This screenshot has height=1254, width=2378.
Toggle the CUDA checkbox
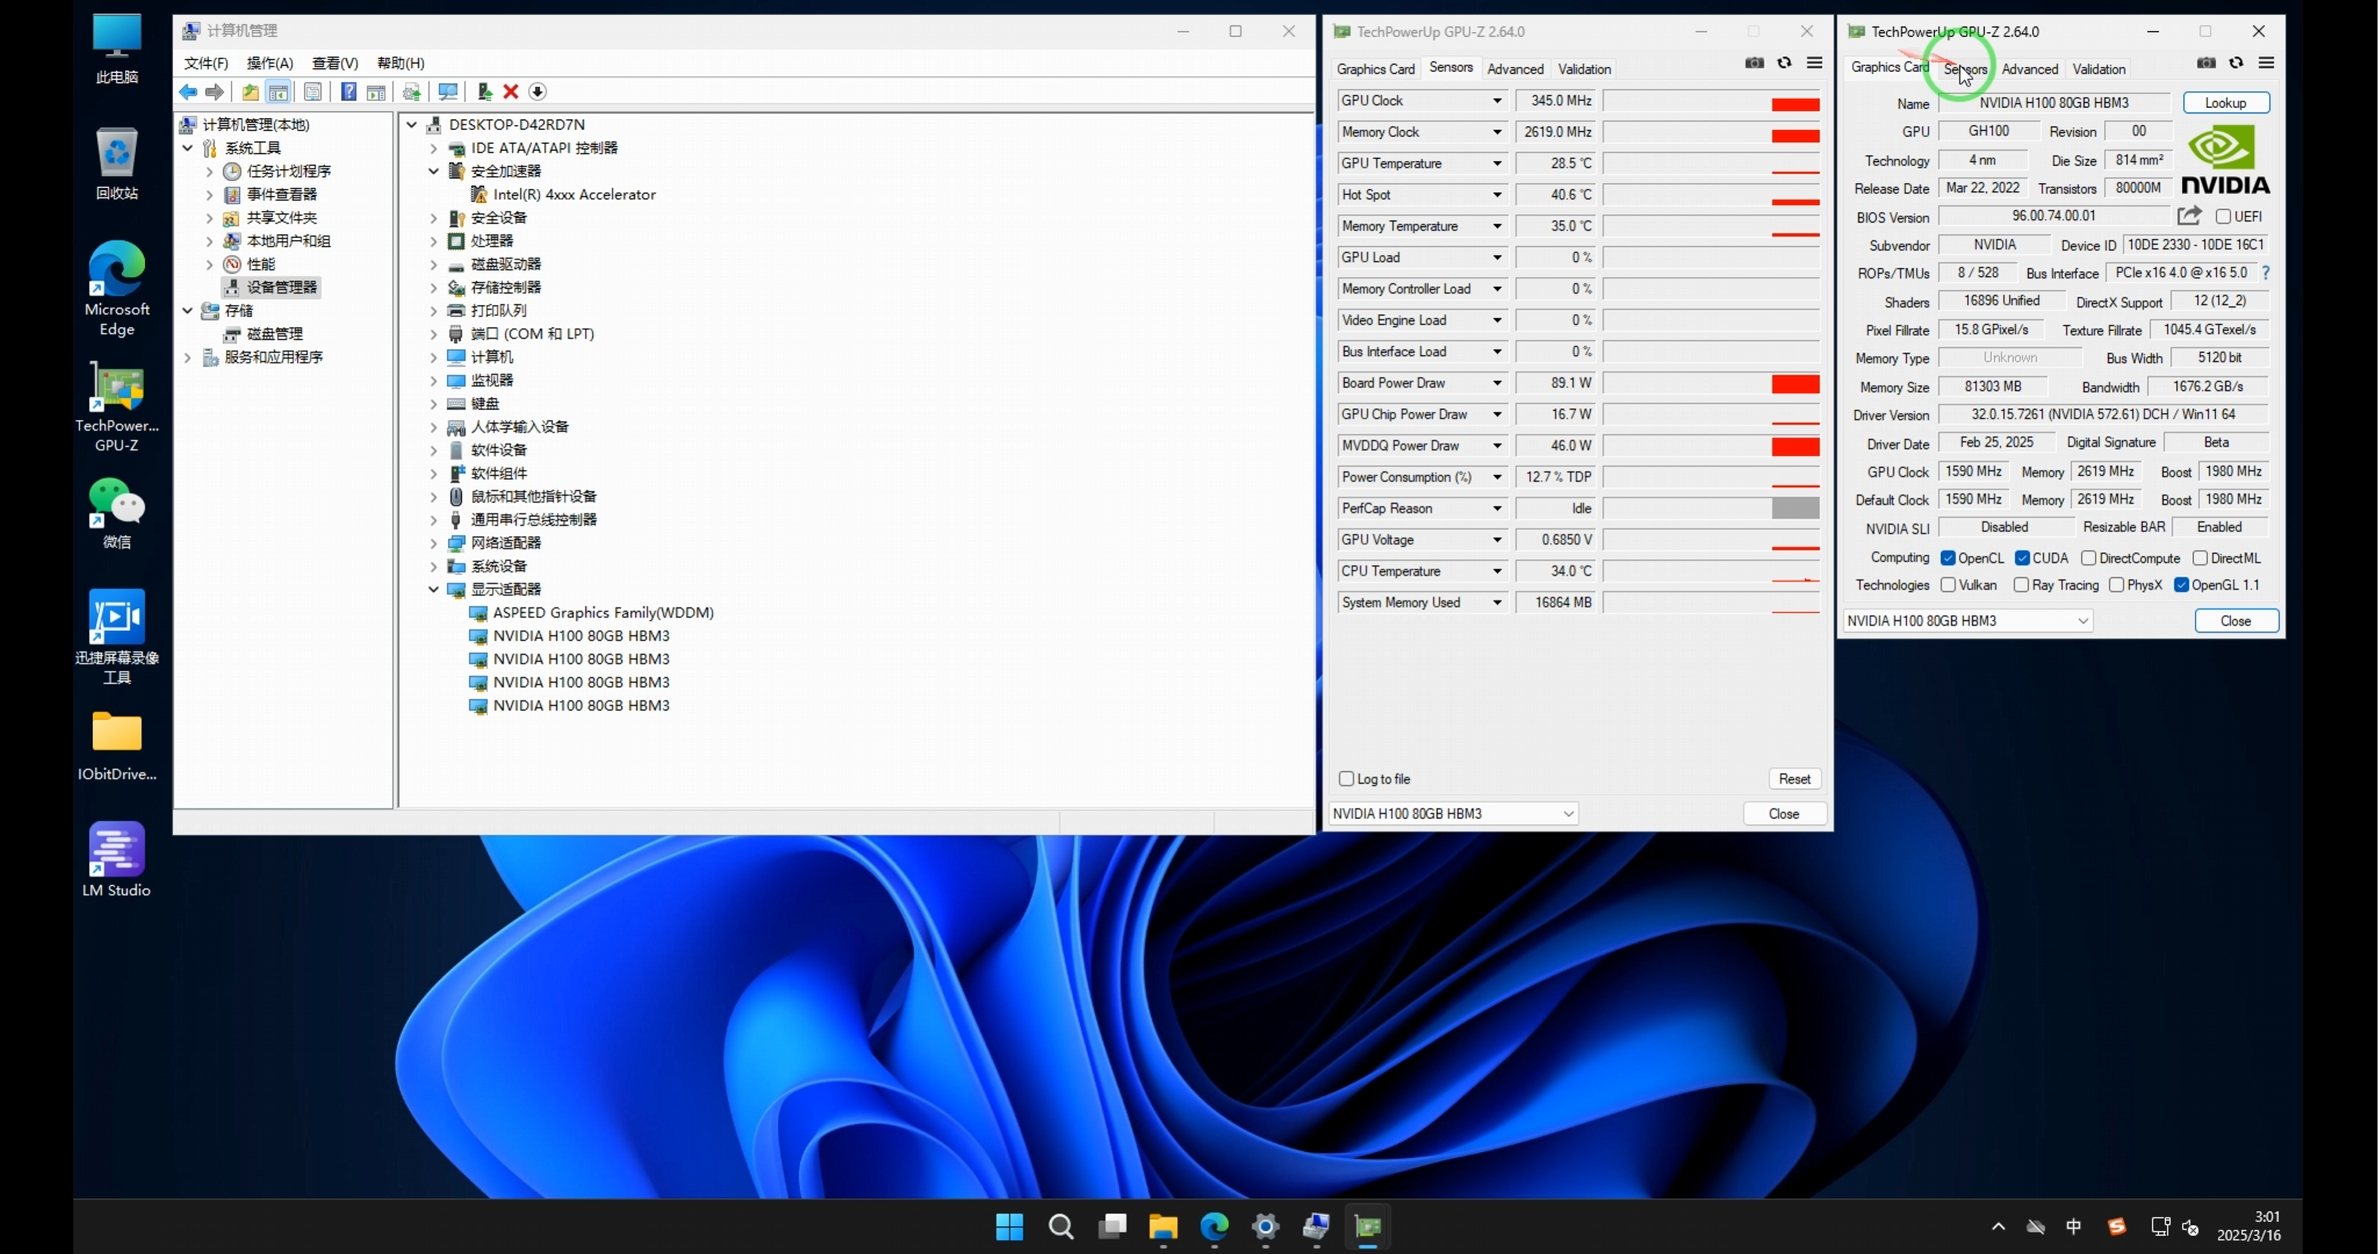click(2022, 558)
